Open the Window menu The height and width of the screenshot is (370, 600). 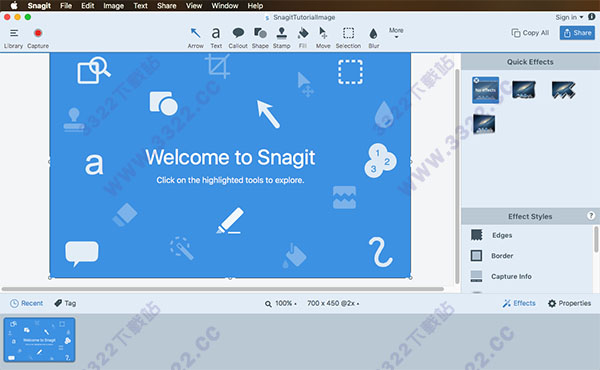tap(225, 6)
